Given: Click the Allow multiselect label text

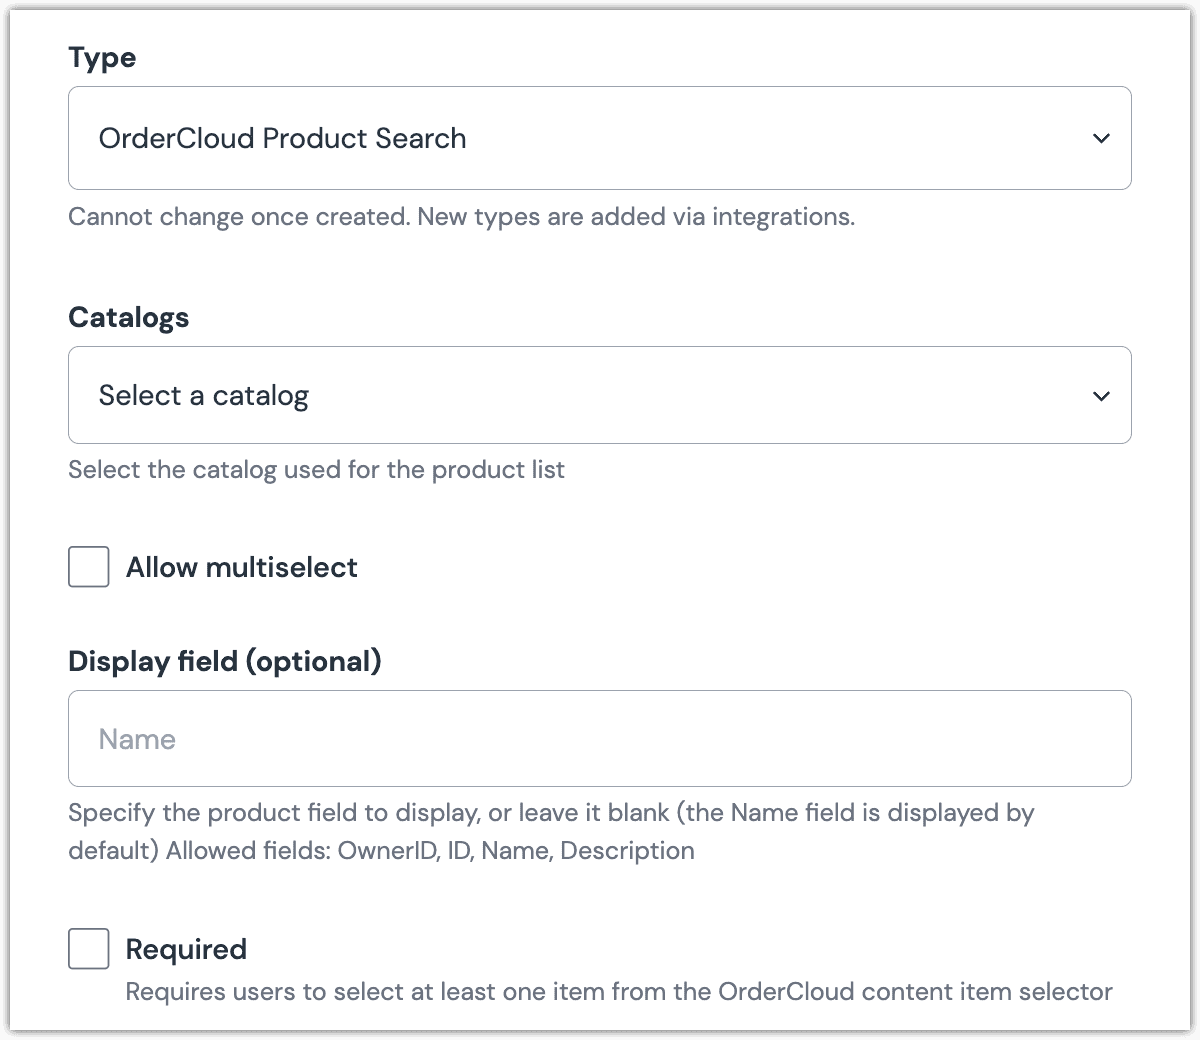Looking at the screenshot, I should (x=241, y=567).
